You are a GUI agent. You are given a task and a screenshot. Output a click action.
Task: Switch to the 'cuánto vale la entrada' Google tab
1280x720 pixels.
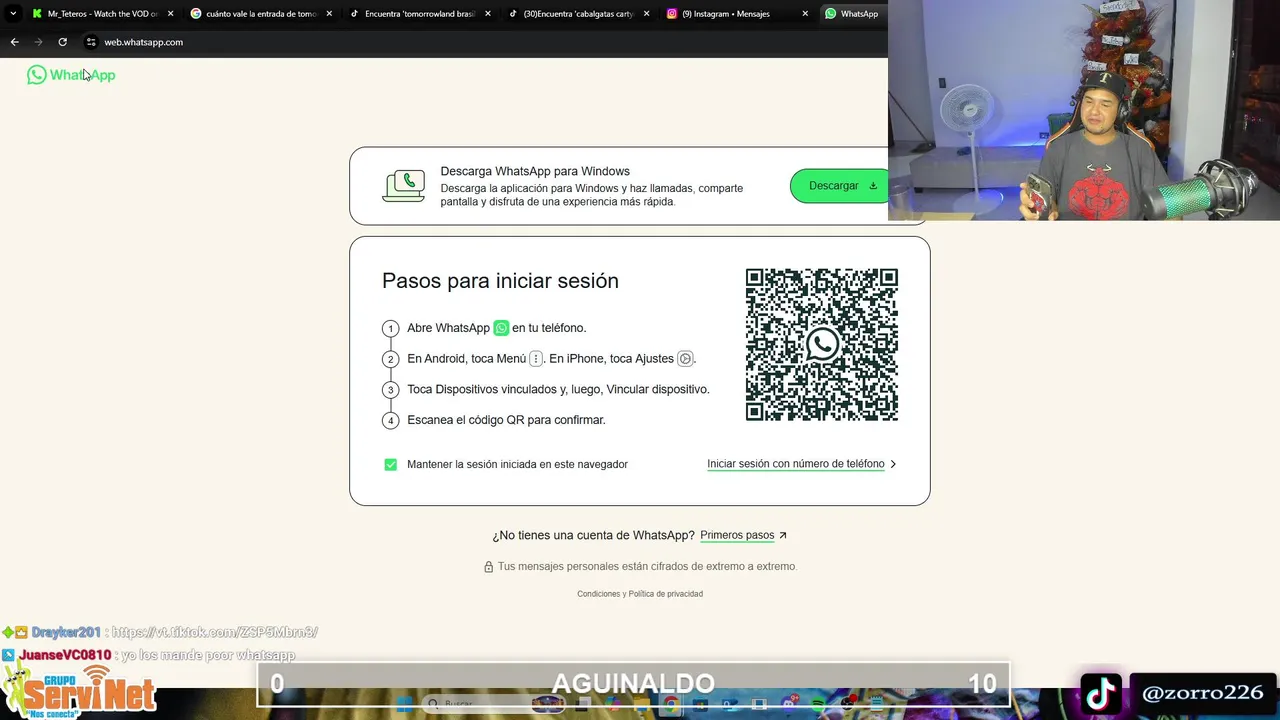(261, 14)
